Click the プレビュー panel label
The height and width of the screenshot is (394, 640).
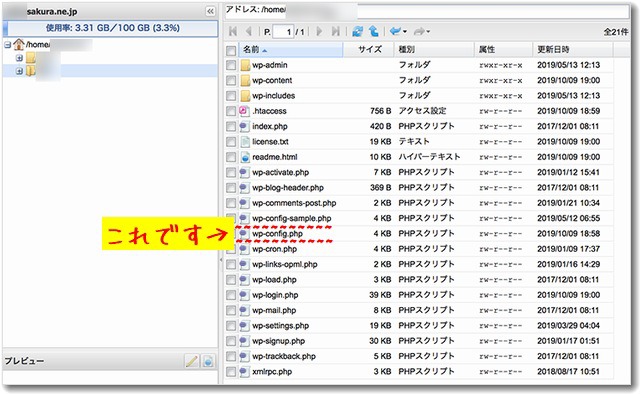click(24, 361)
